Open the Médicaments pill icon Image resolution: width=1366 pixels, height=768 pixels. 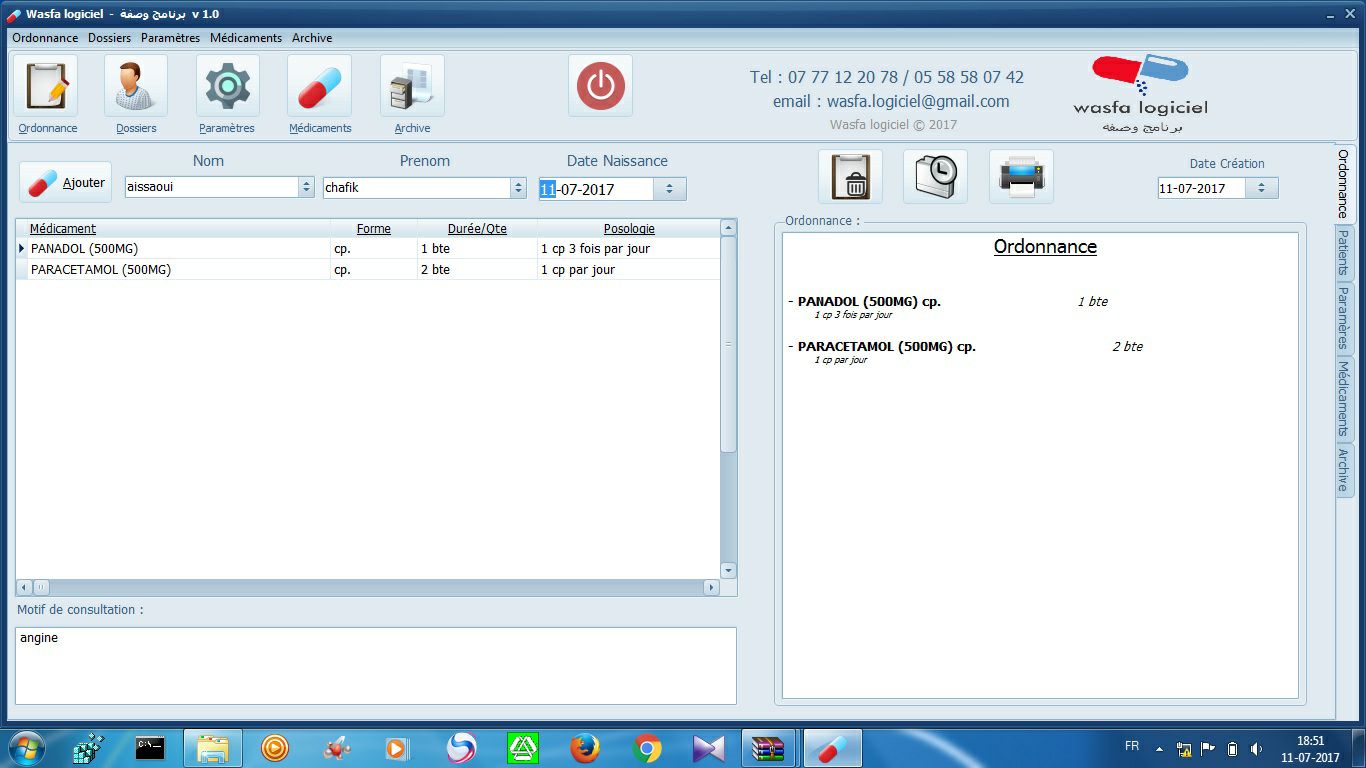320,86
